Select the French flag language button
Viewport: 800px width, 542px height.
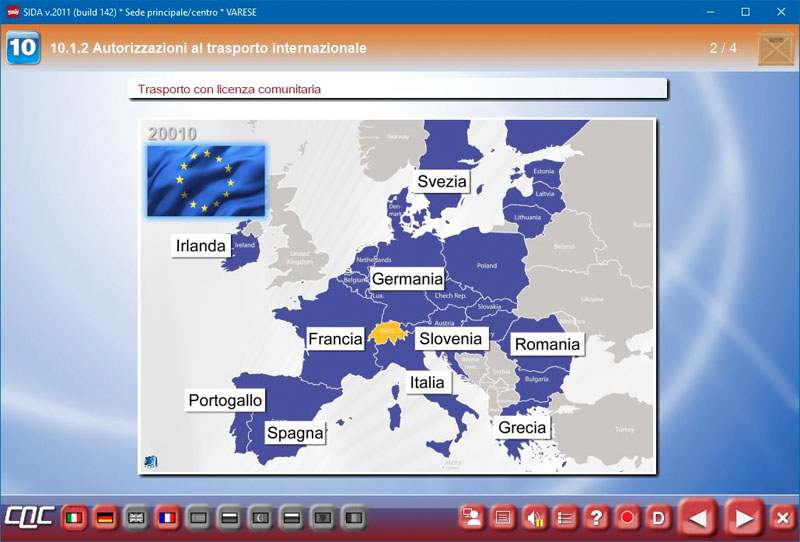167,518
